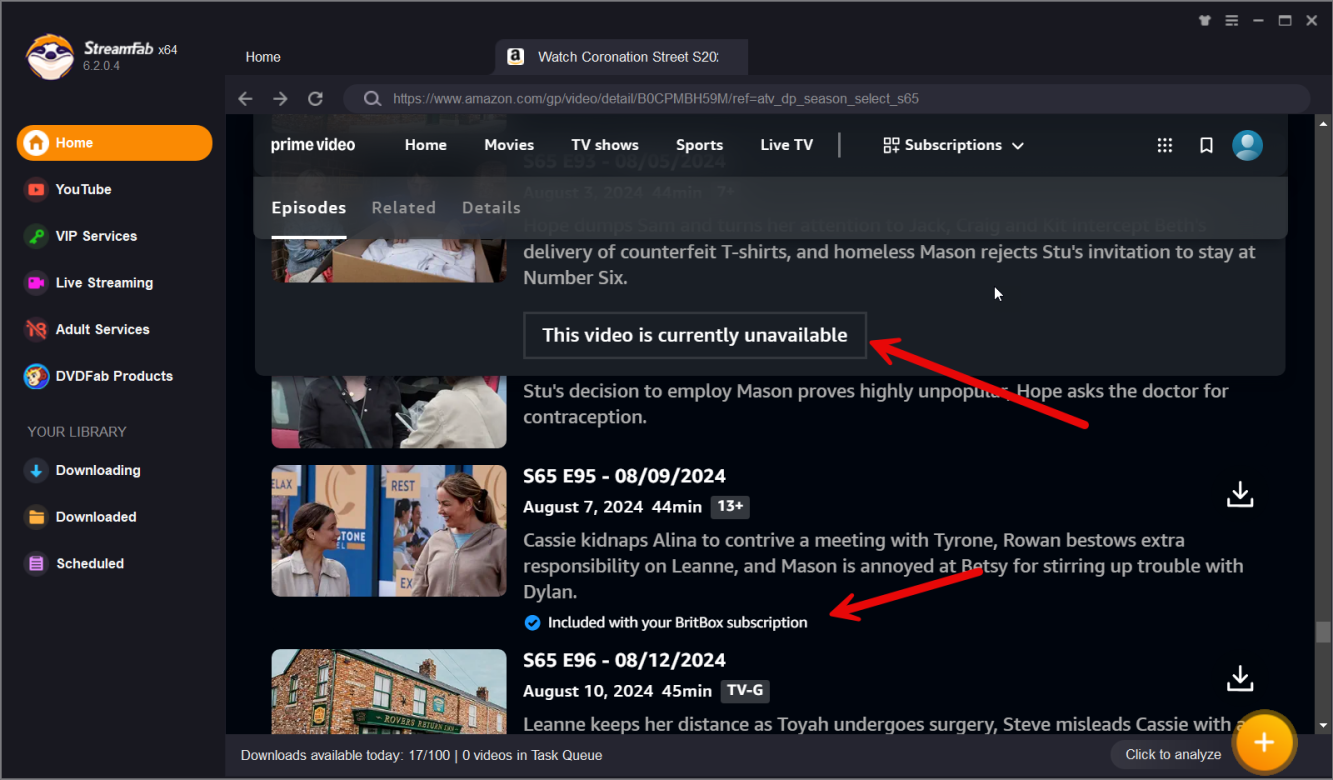
Task: Open the StreamFab hamburger menu icon
Action: [1232, 20]
